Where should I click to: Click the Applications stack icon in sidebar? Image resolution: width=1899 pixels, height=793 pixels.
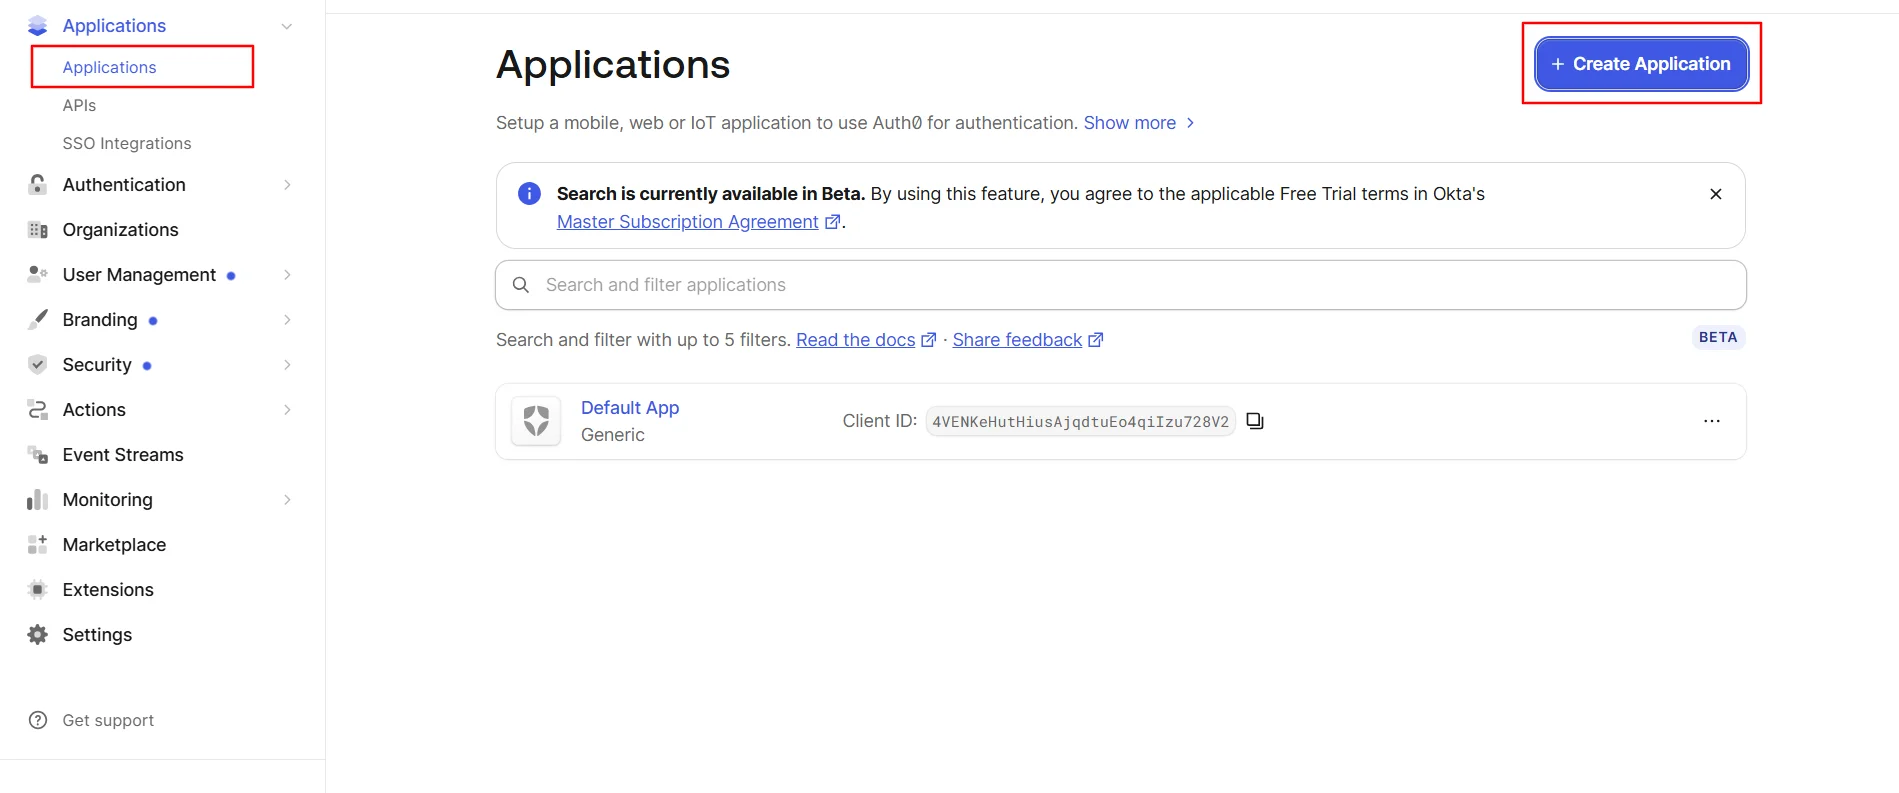click(38, 26)
